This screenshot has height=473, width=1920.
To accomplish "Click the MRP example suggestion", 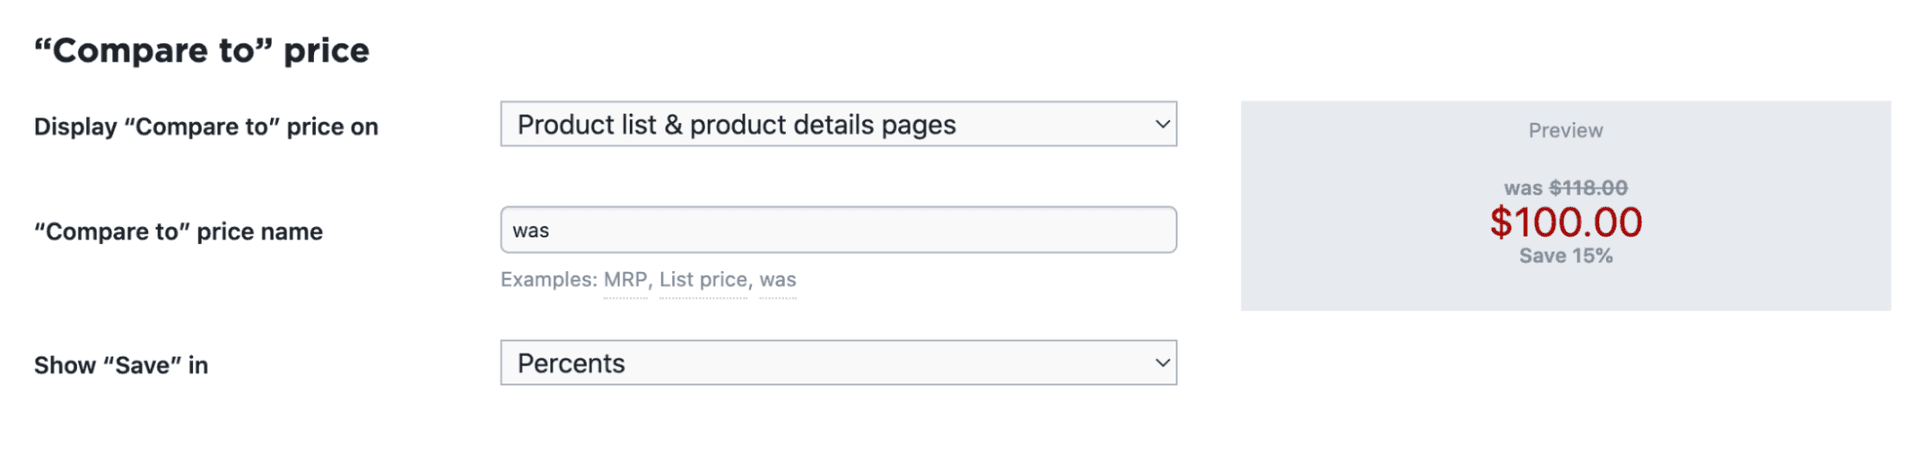I will (625, 280).
